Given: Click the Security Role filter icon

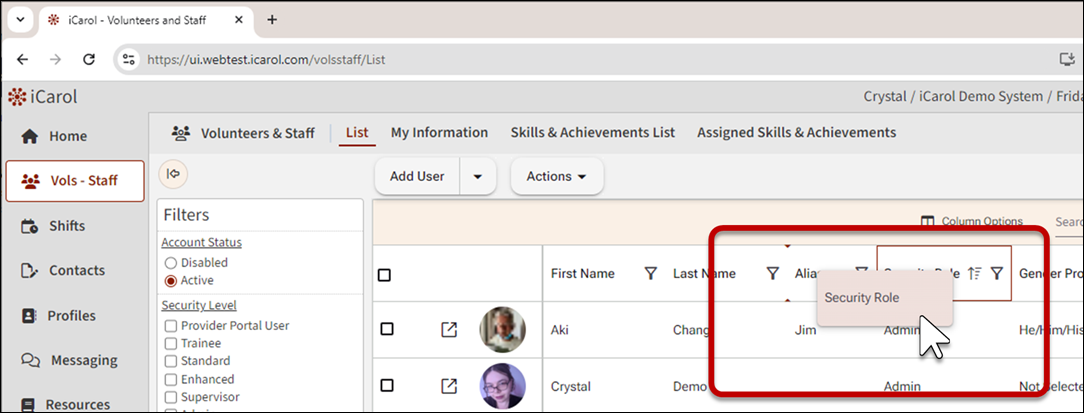Looking at the screenshot, I should 997,274.
